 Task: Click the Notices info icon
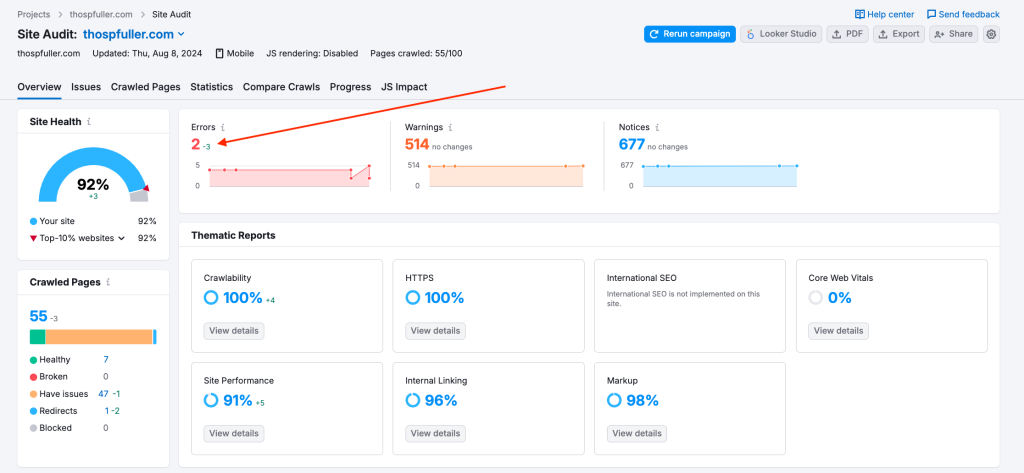click(x=658, y=127)
